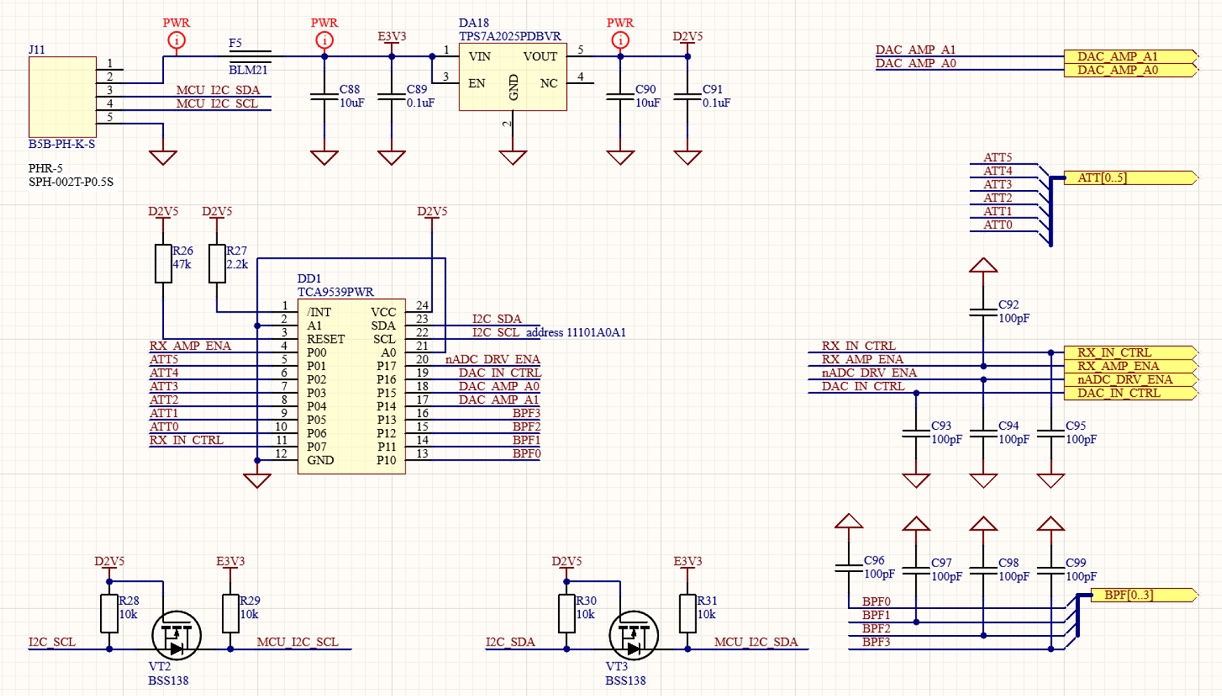This screenshot has height=696, width=1222.
Task: Select the TPS7A2025PDBVR regulator DA18
Action: coord(512,76)
